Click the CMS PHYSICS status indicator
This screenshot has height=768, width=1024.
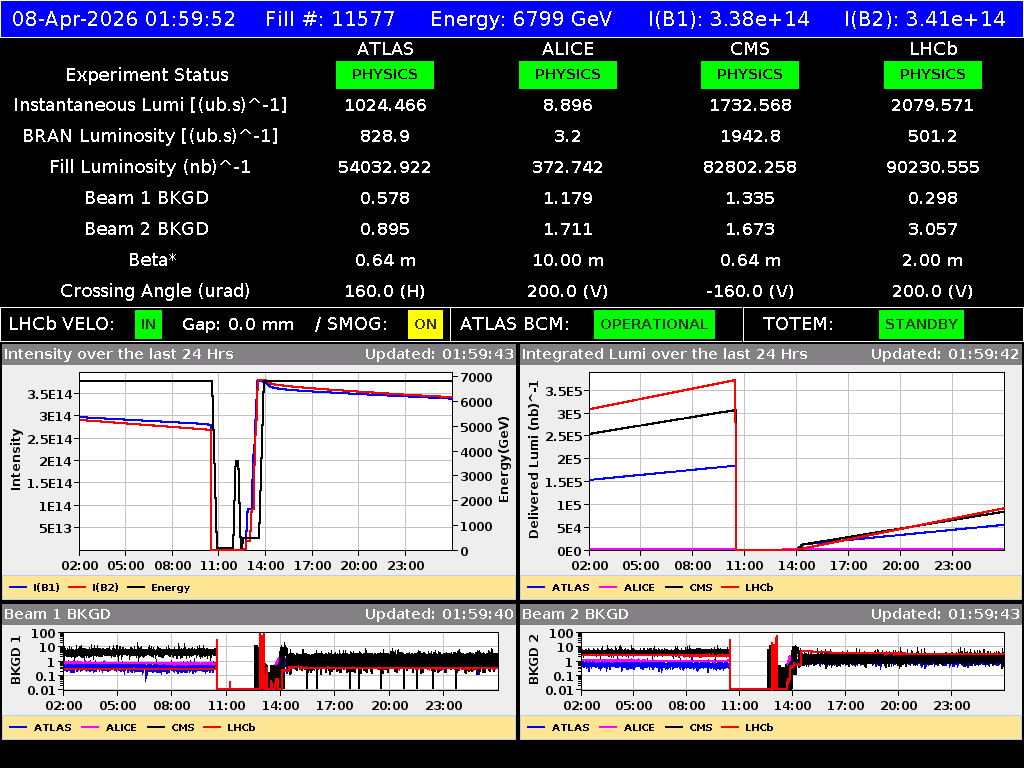(x=750, y=74)
